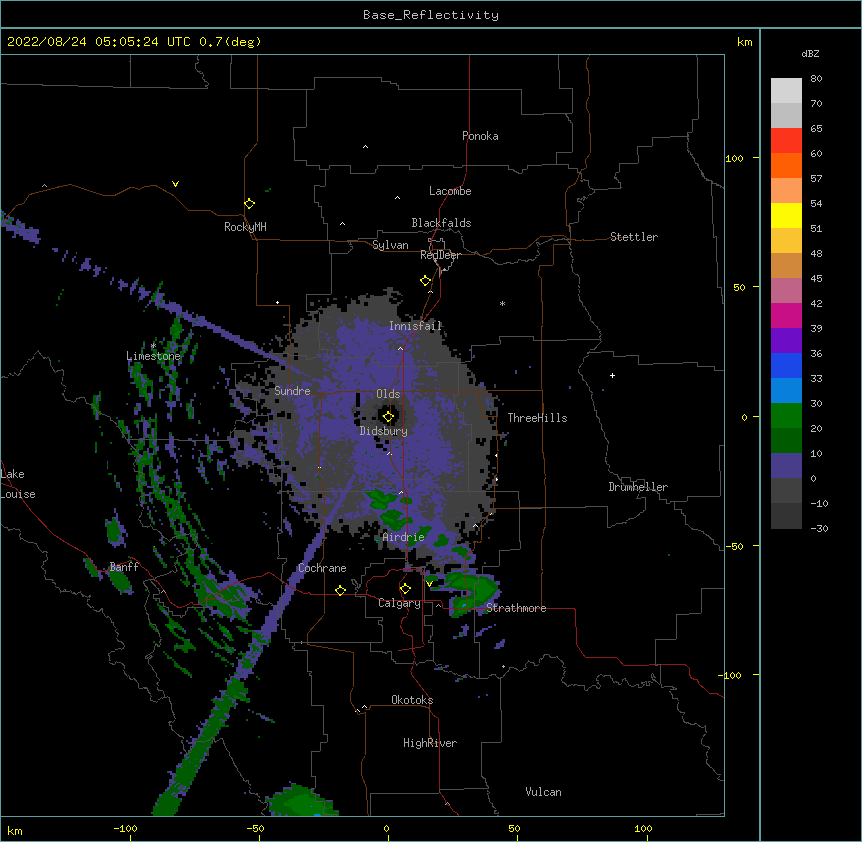Click the magenta 42 dBZ legend swatch
This screenshot has width=862, height=842.
[786, 315]
